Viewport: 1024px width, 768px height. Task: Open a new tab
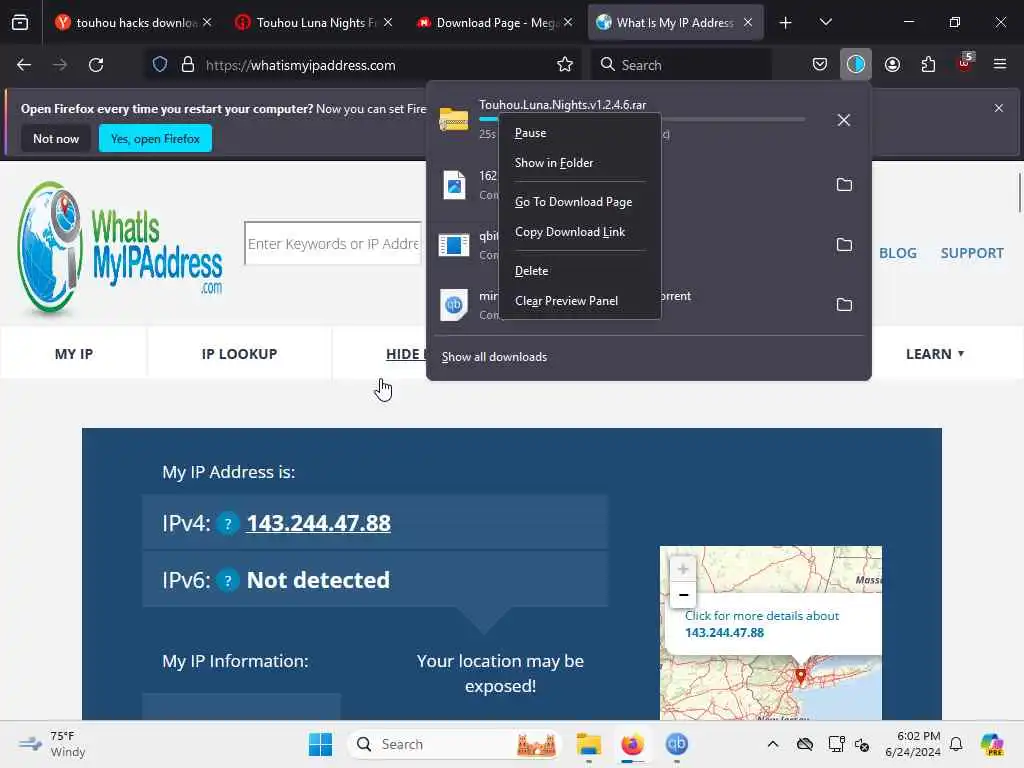786,23
